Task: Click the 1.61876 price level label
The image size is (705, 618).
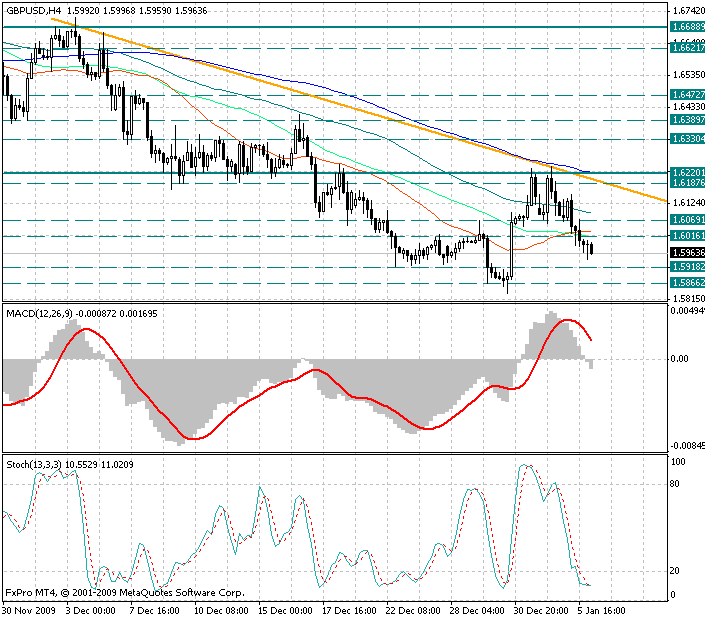Action: tap(687, 182)
